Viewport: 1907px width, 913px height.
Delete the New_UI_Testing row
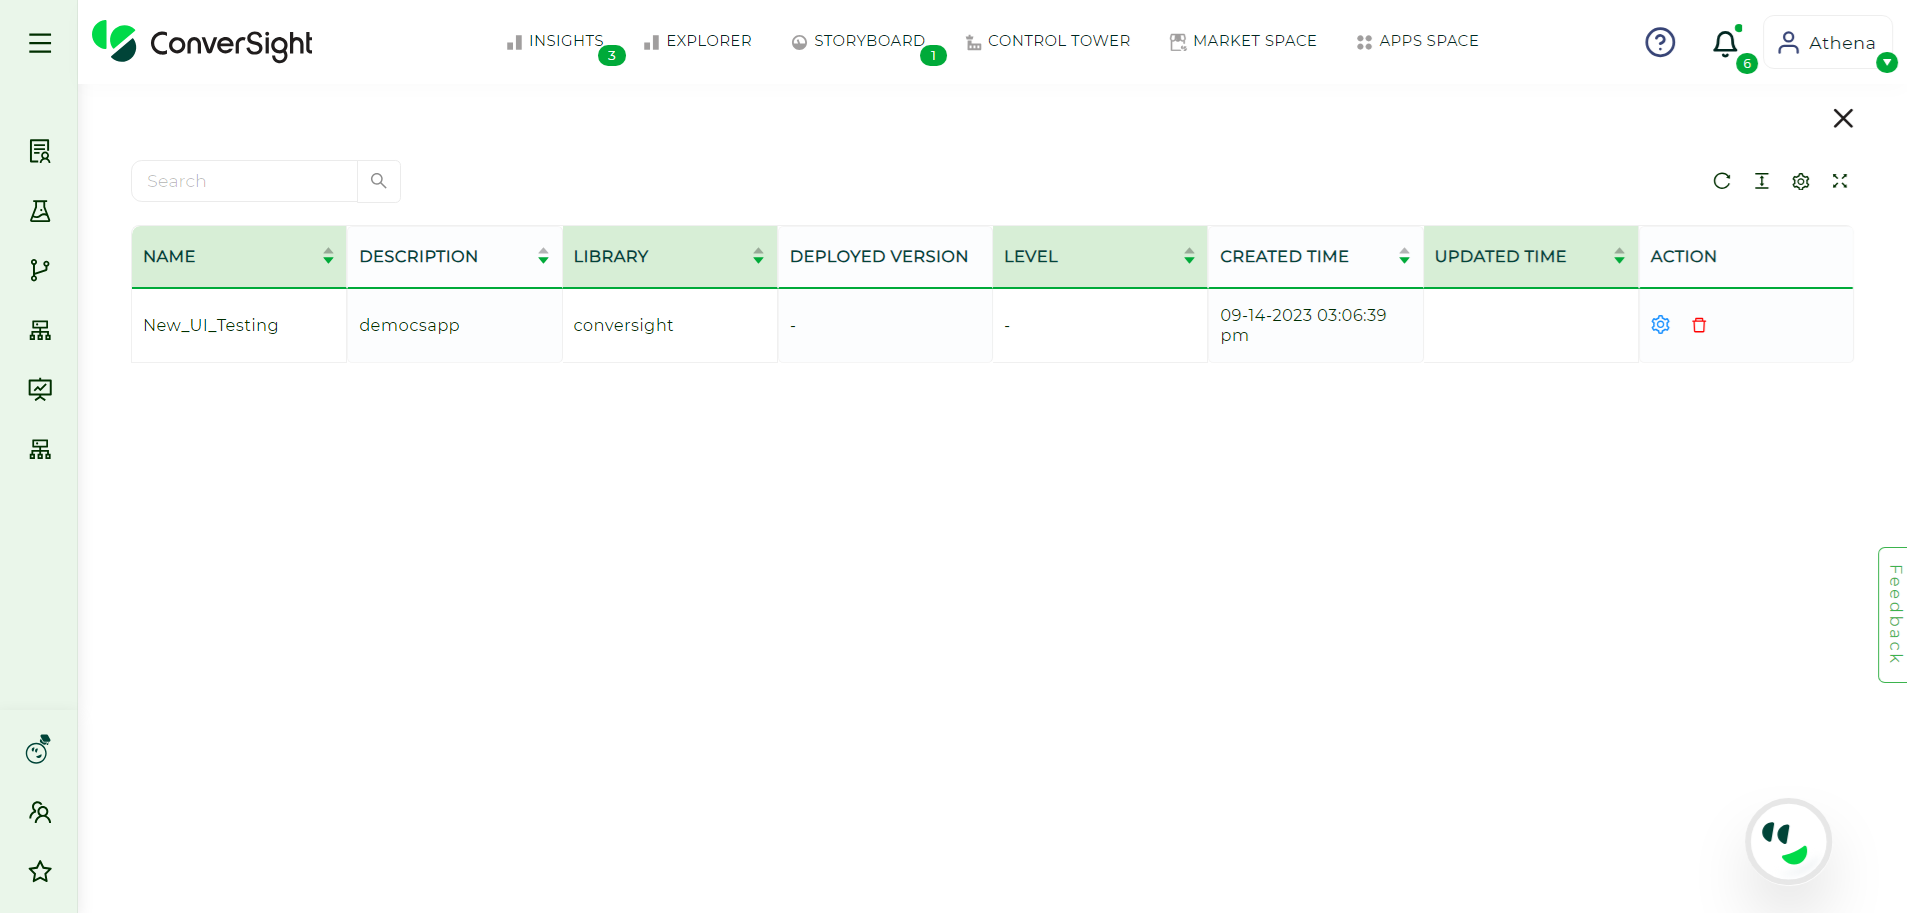coord(1699,325)
